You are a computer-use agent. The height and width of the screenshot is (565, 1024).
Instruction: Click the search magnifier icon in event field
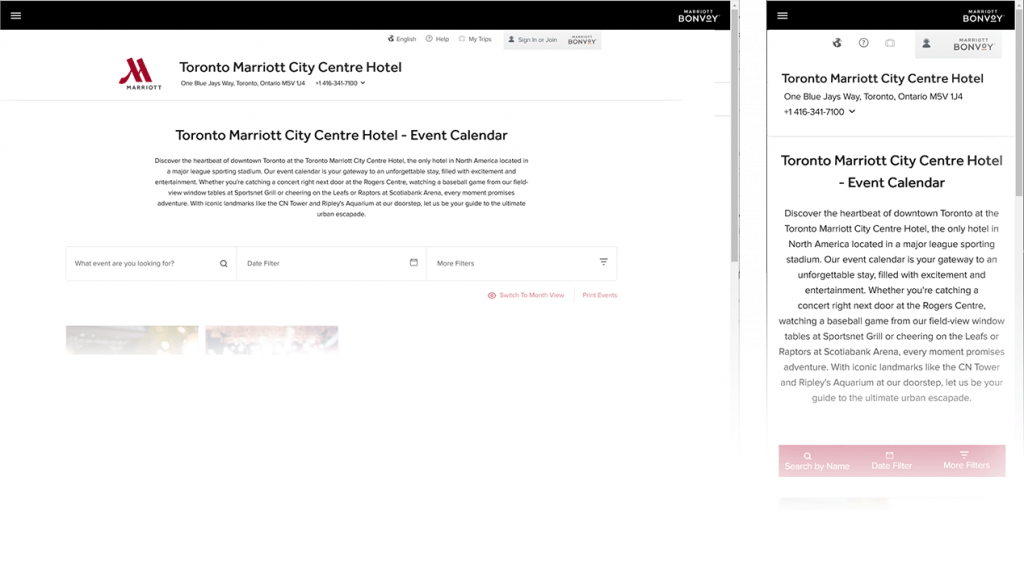pyautogui.click(x=223, y=263)
